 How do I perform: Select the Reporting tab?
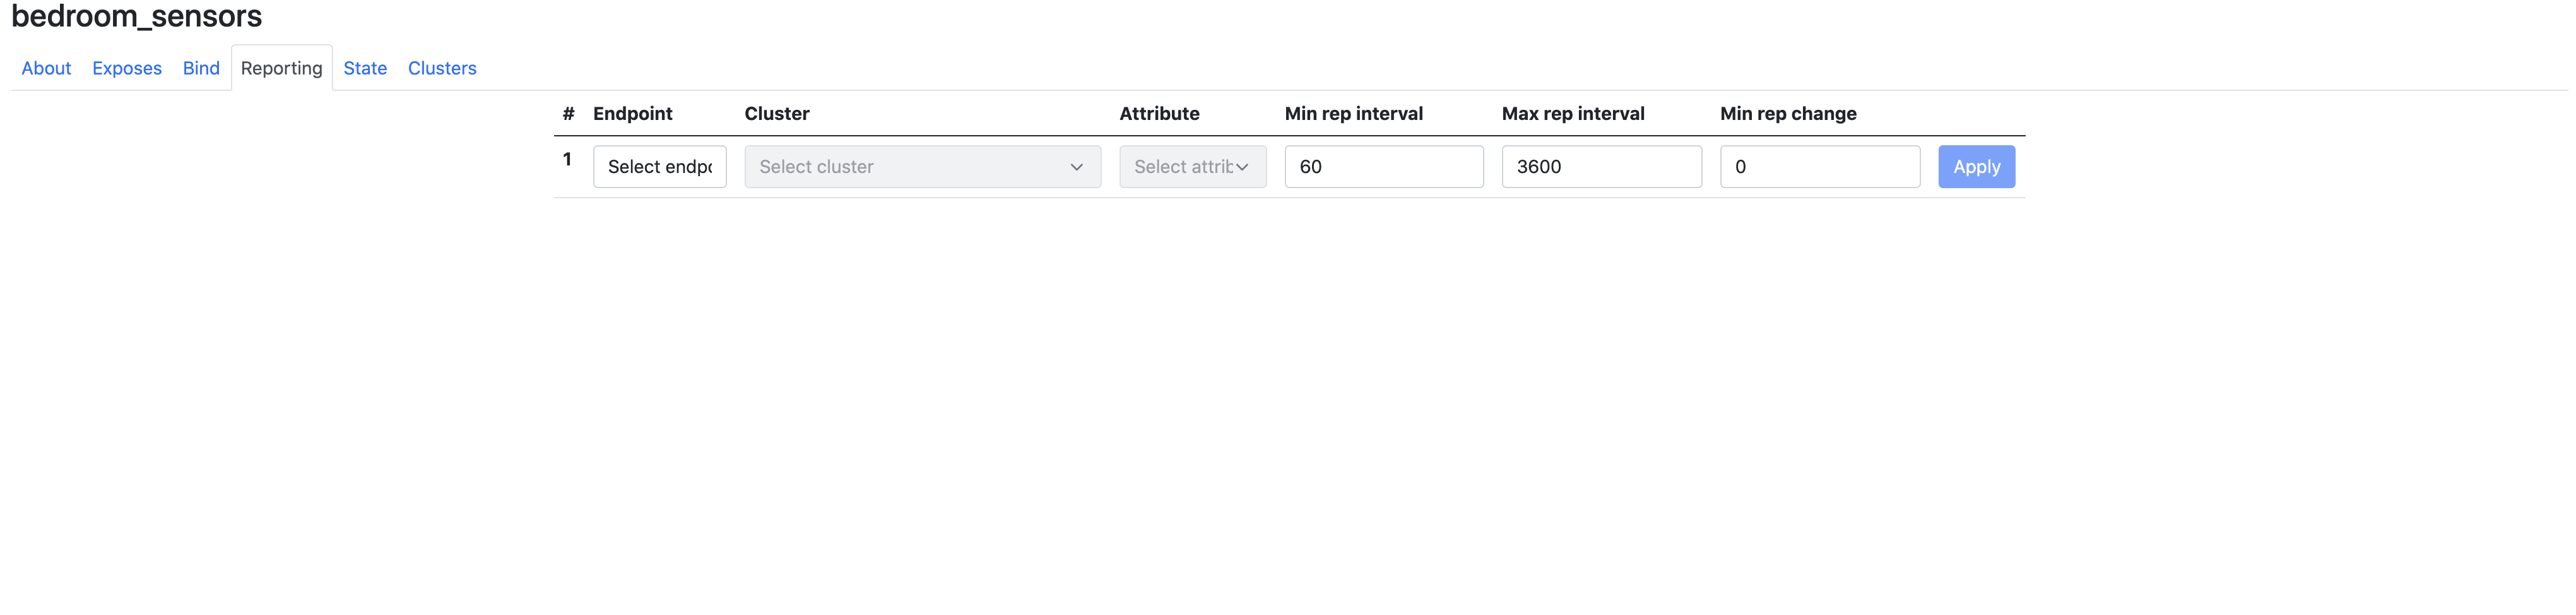tap(281, 68)
